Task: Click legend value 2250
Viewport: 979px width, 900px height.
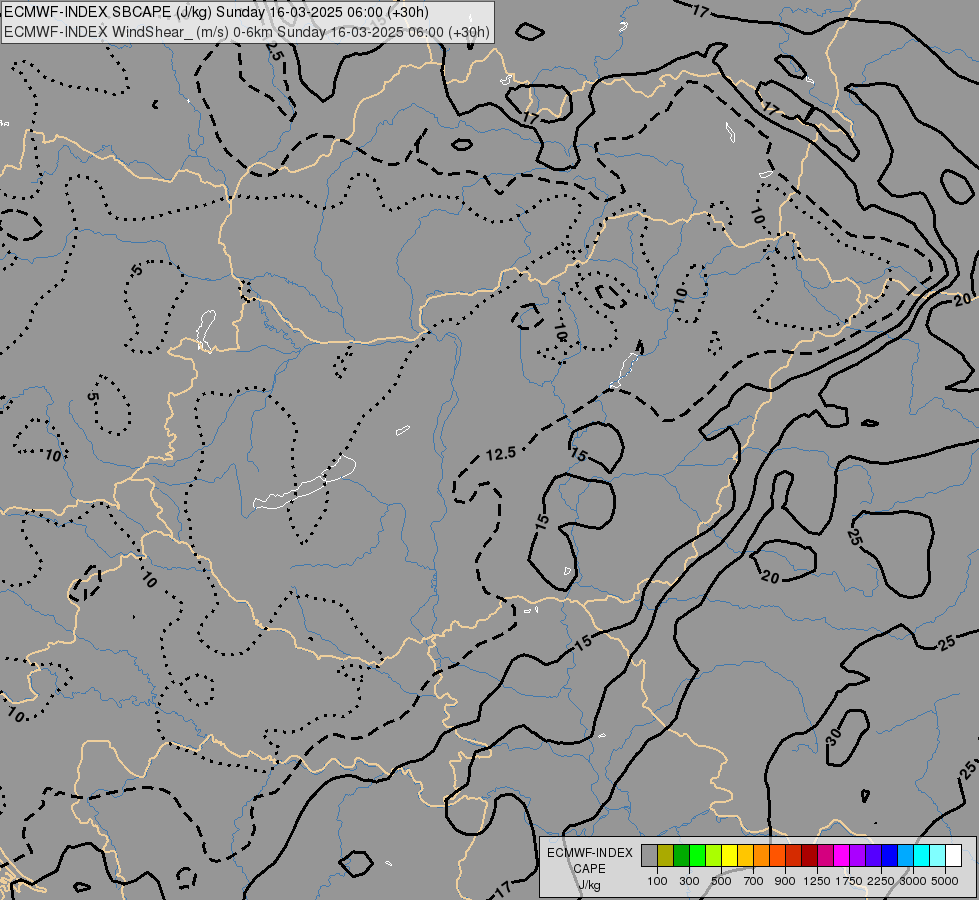Action: pyautogui.click(x=881, y=881)
